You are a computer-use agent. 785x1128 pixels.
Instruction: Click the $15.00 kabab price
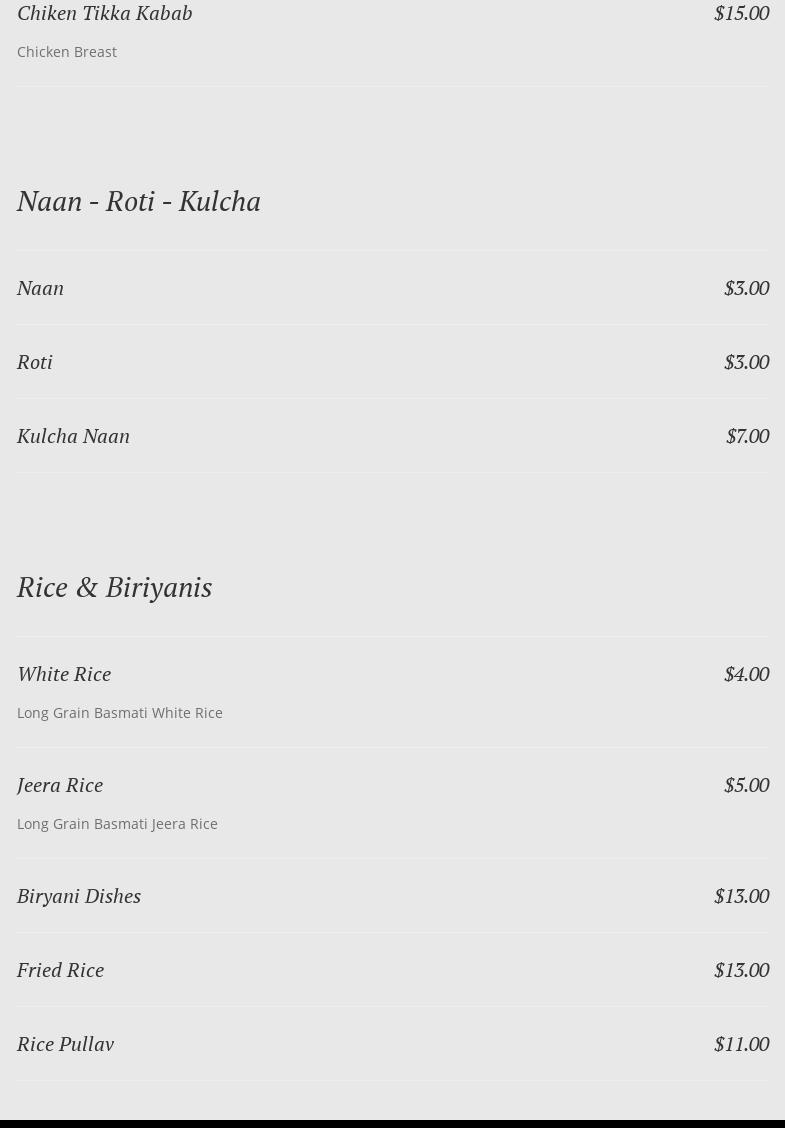(x=741, y=13)
